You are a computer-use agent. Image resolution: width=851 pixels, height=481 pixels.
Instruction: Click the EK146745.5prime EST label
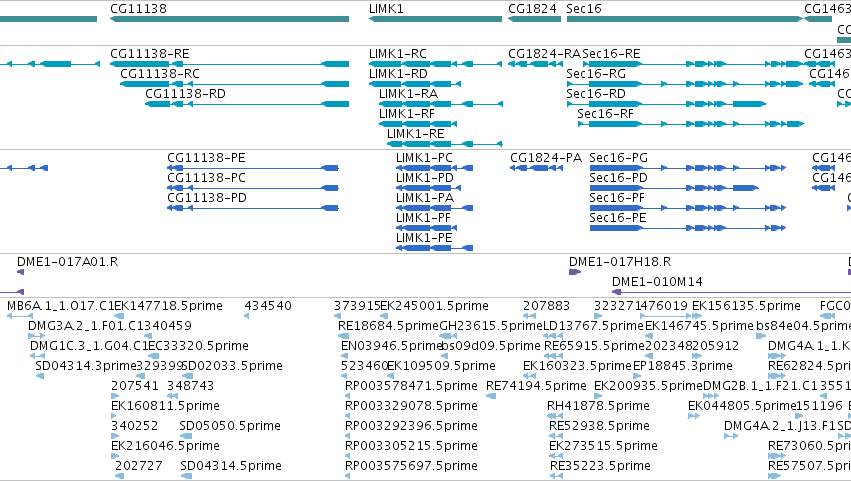[x=699, y=326]
